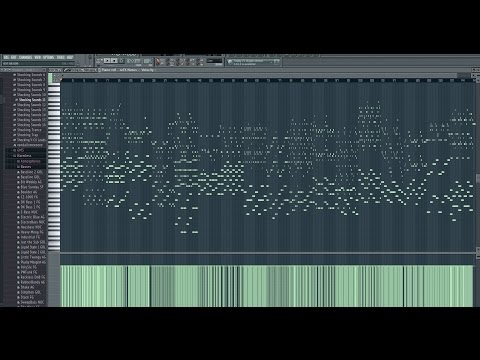This screenshot has height=360, width=480.
Task: Select Industrial FG preset
Action: click(x=29, y=237)
